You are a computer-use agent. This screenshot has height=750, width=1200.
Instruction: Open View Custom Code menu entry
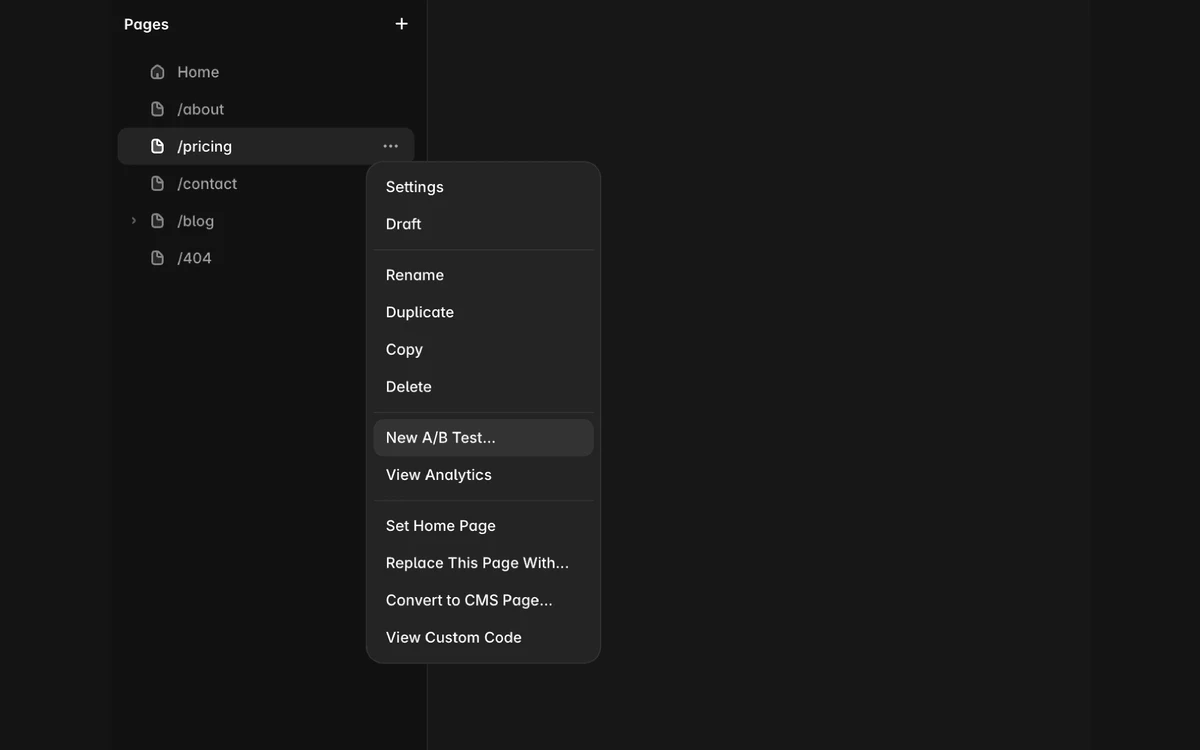483,637
